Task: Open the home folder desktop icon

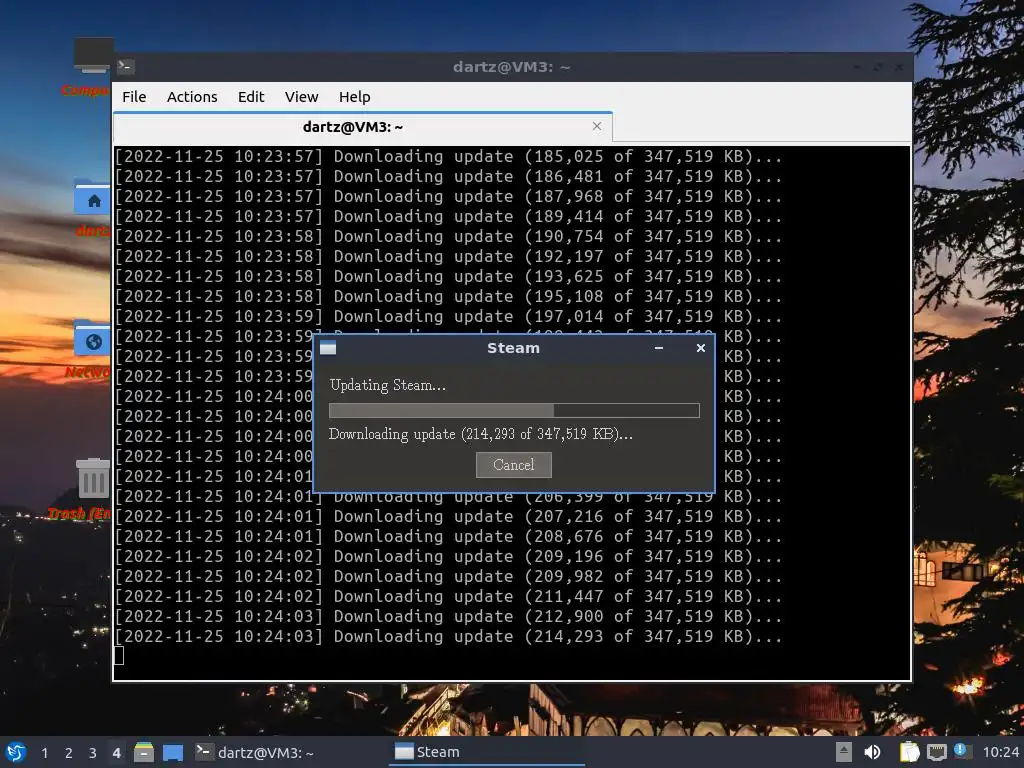Action: (93, 208)
